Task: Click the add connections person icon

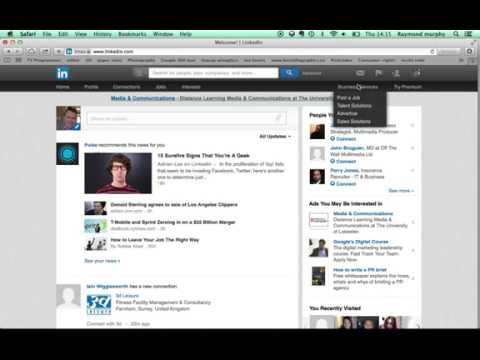Action: pyautogui.click(x=397, y=73)
